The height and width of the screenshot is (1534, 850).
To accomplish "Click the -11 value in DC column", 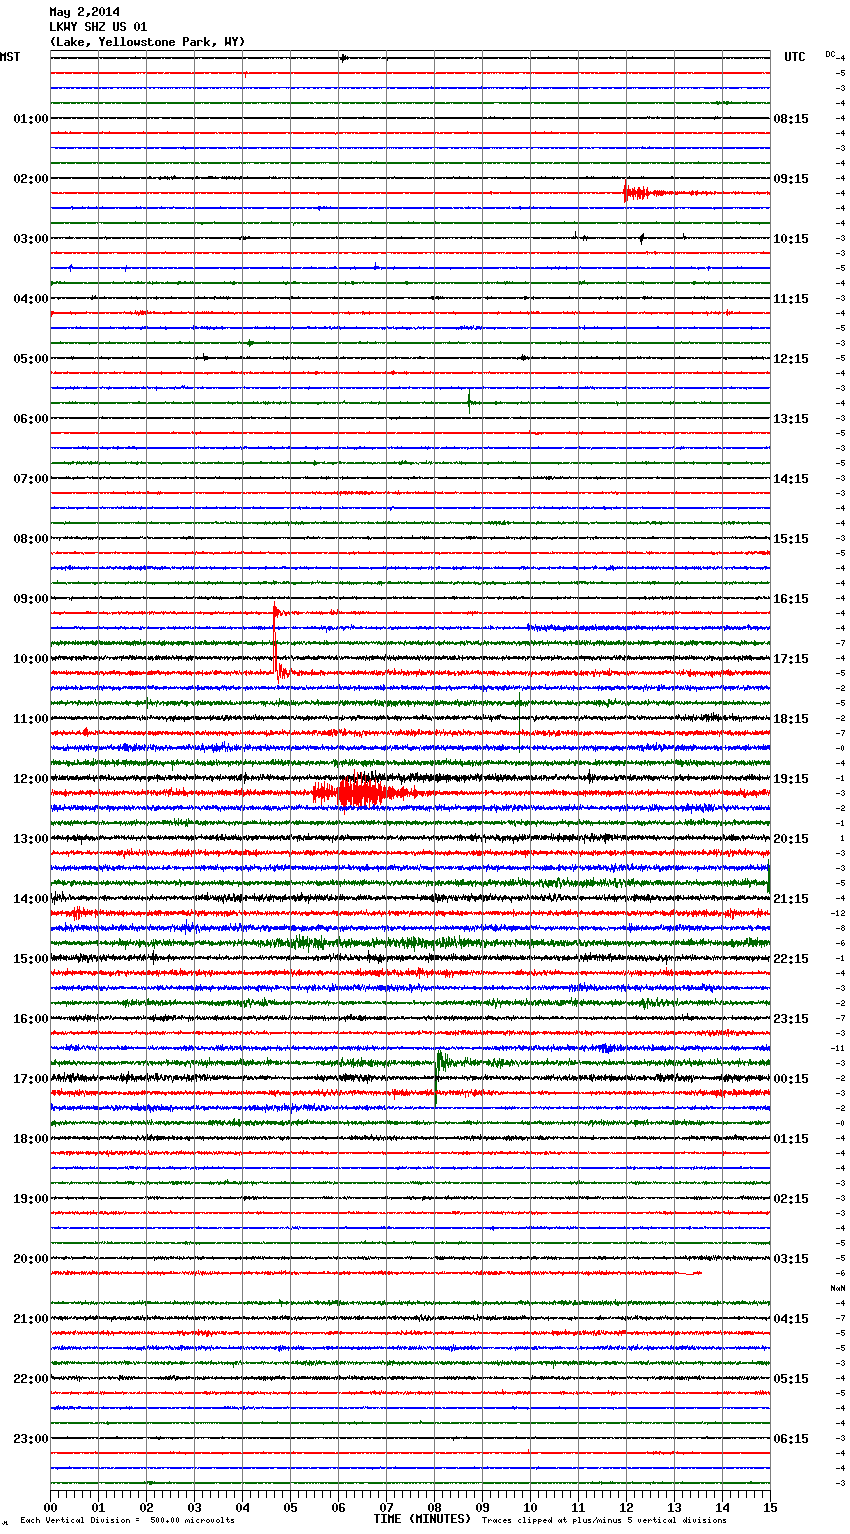I will point(838,1048).
